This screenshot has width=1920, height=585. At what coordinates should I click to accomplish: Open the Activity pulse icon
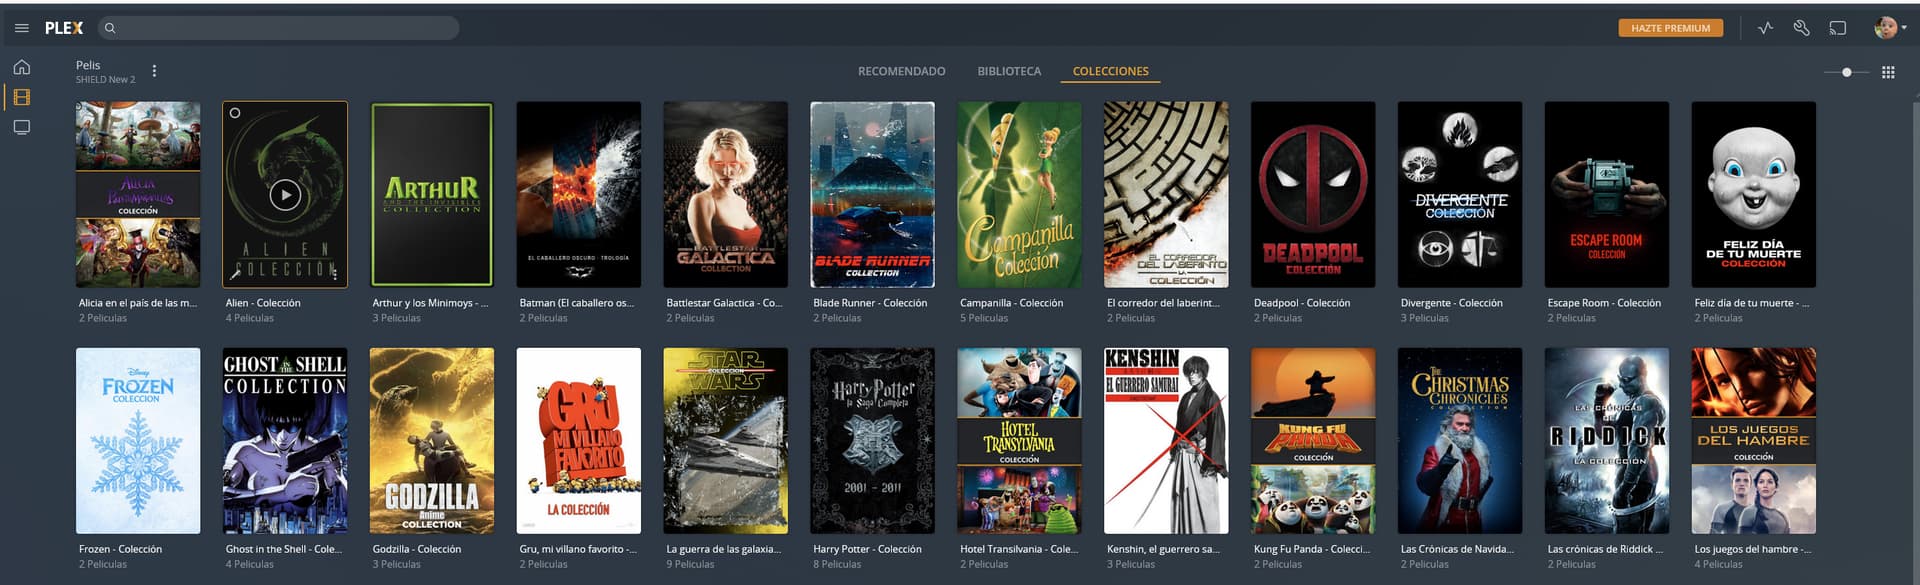coord(1765,28)
